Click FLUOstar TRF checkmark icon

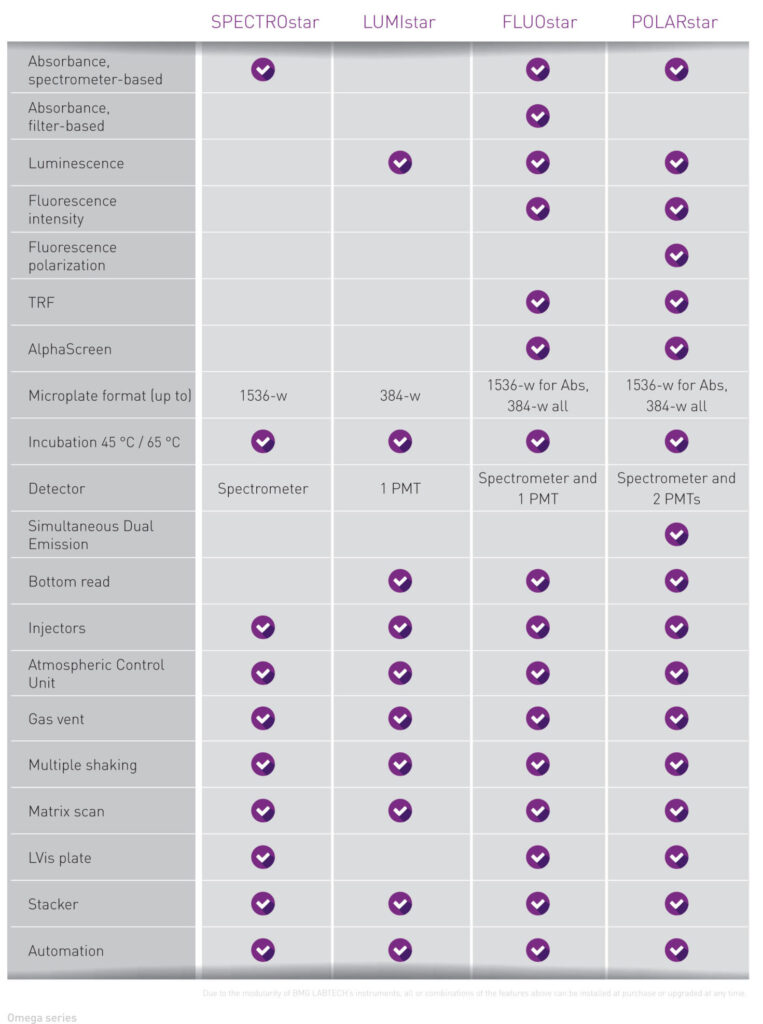click(x=538, y=302)
